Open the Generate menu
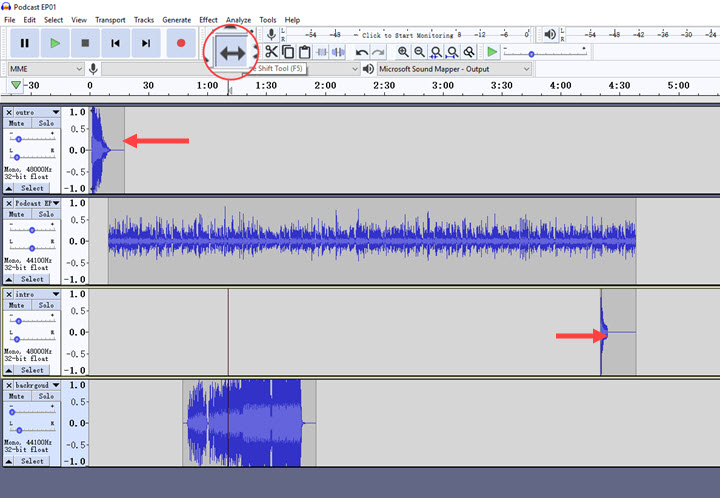The image size is (720, 498). [x=176, y=20]
